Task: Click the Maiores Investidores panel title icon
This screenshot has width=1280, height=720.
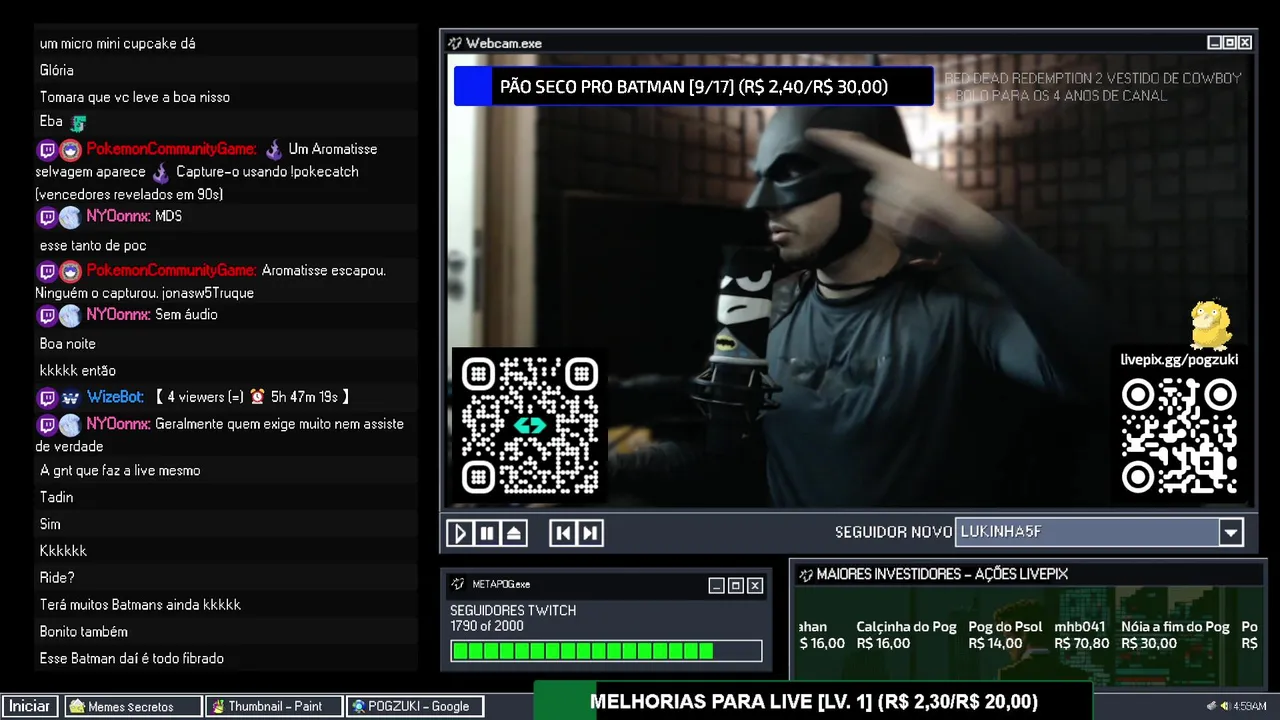Action: point(805,574)
